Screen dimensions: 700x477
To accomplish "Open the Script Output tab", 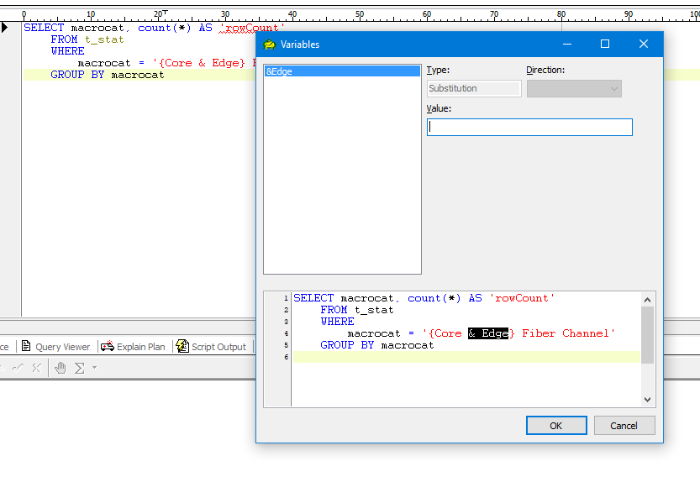I will click(x=211, y=347).
